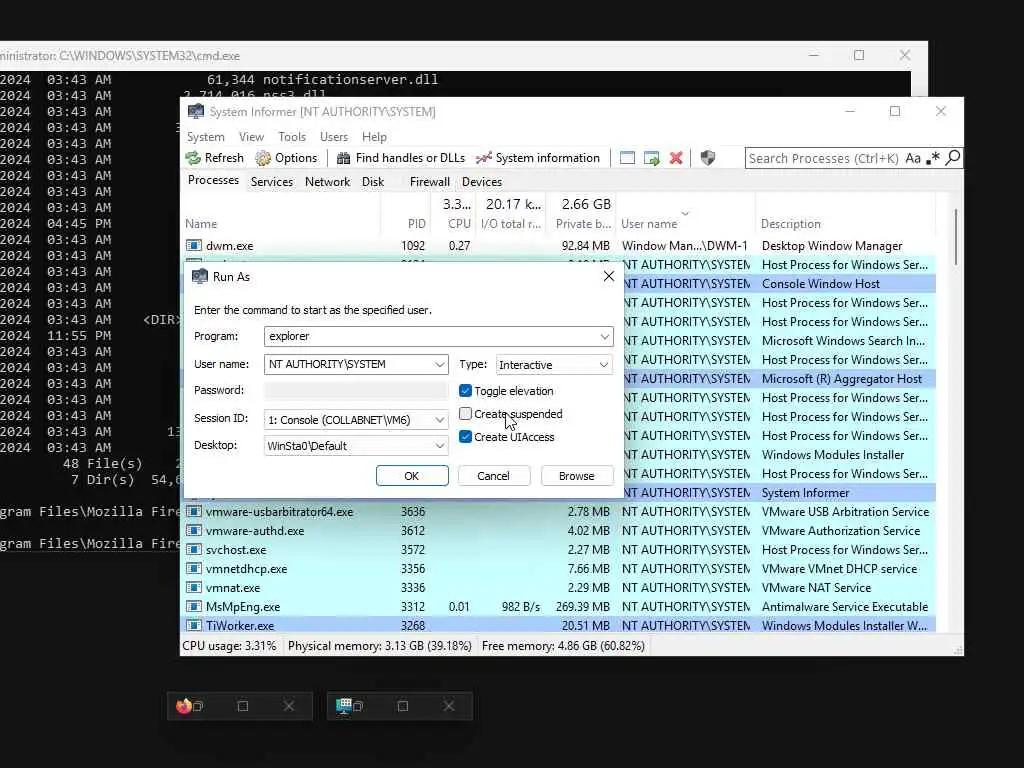This screenshot has width=1024, height=768.
Task: Switch to the Devices tab
Action: tap(482, 182)
